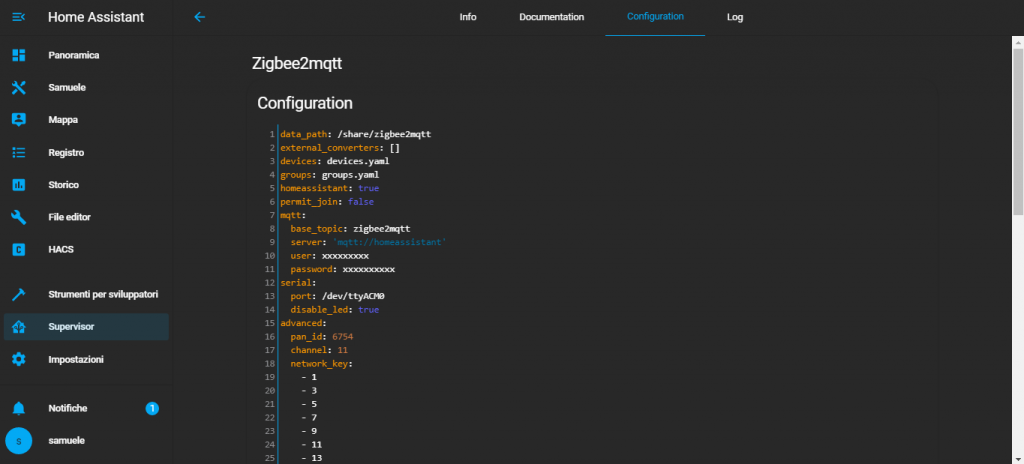
Task: Click the server mqtt://homeassistant value
Action: click(x=389, y=242)
